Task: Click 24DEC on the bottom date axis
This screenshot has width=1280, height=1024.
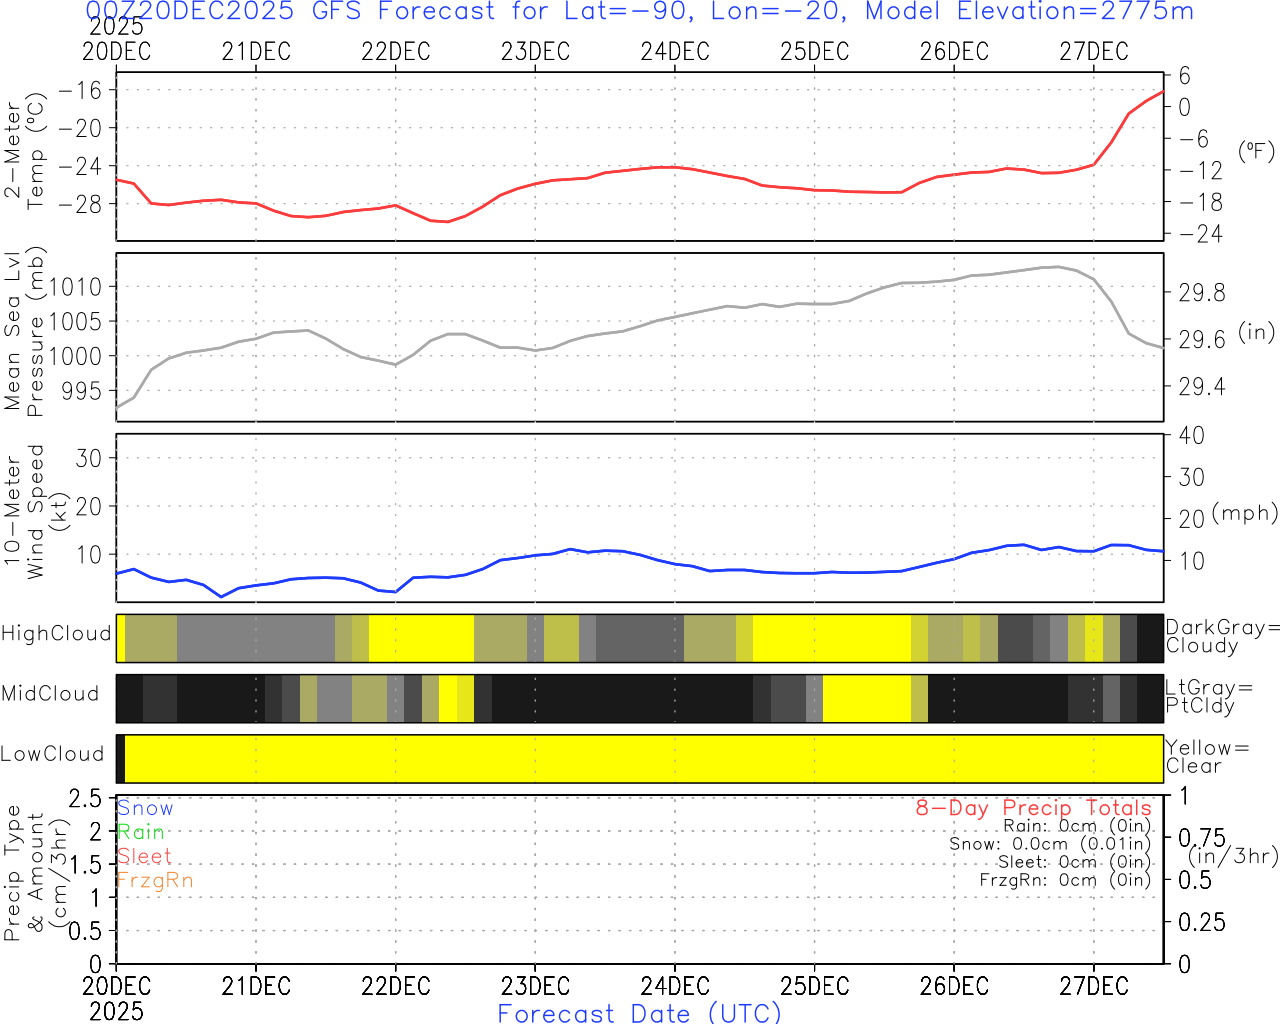Action: (675, 986)
